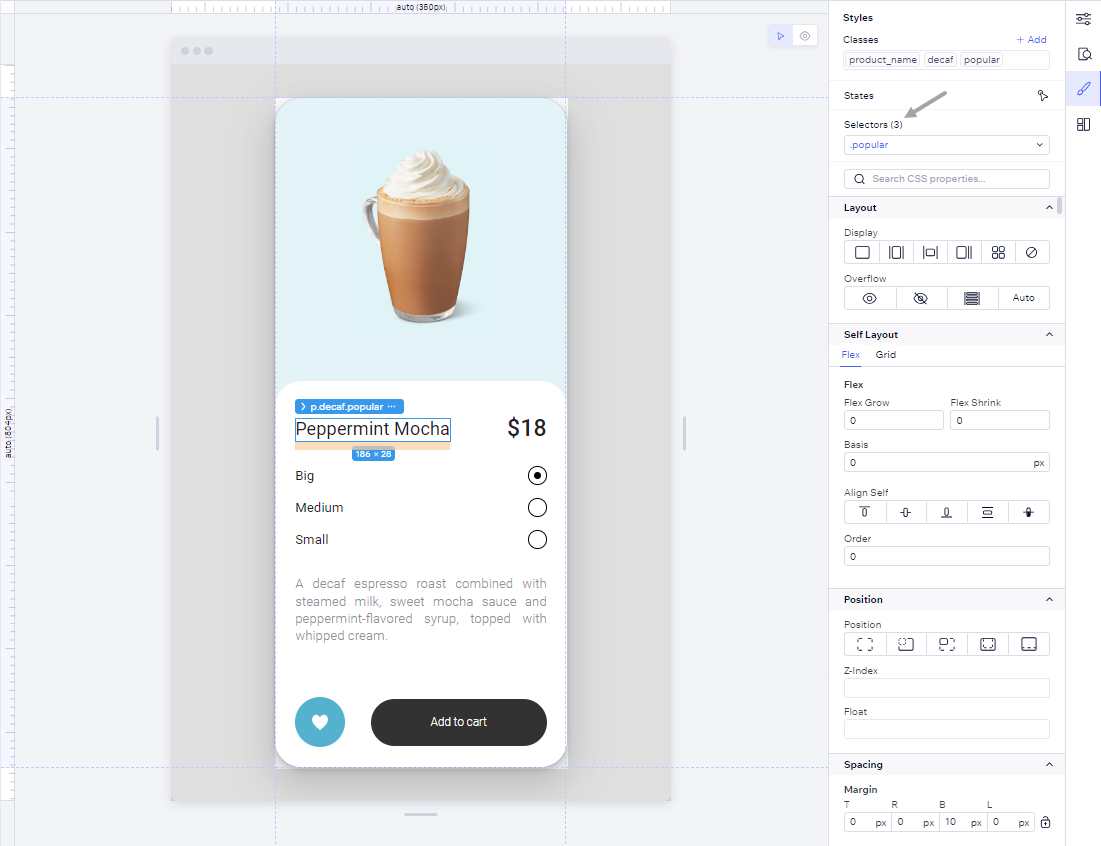The width and height of the screenshot is (1101, 846).
Task: Set position to static
Action: click(x=864, y=645)
